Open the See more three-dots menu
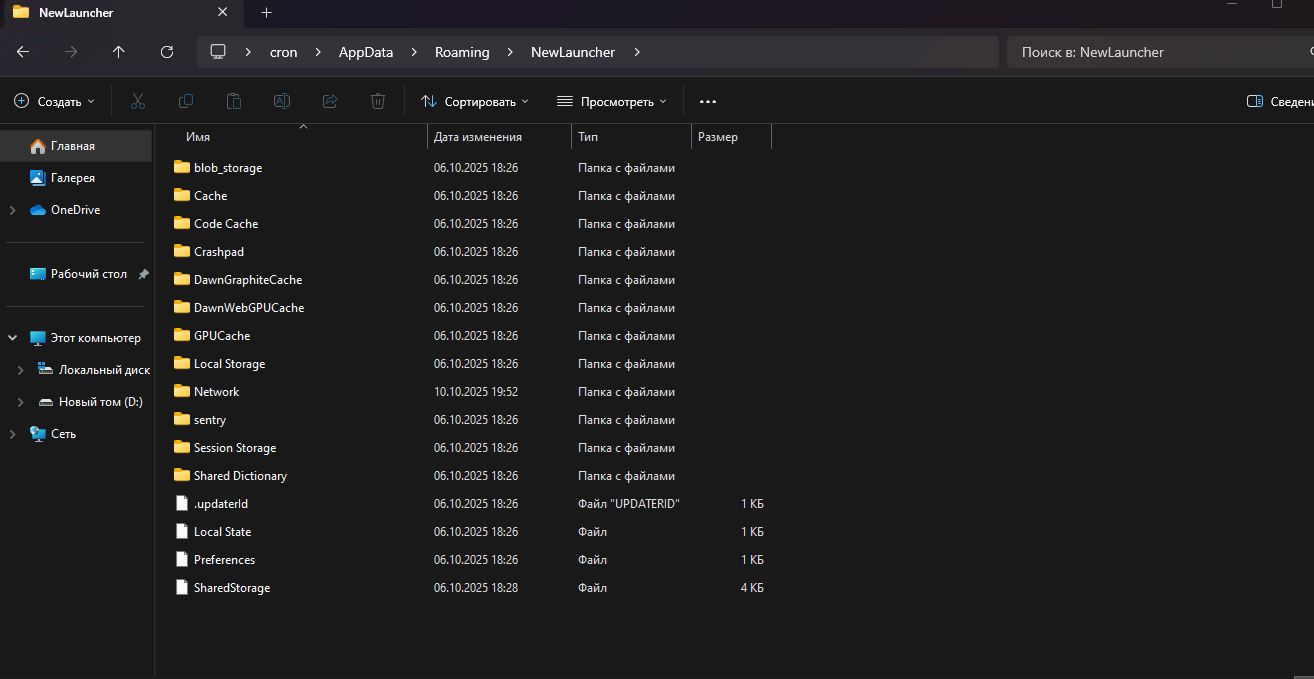 tap(708, 101)
